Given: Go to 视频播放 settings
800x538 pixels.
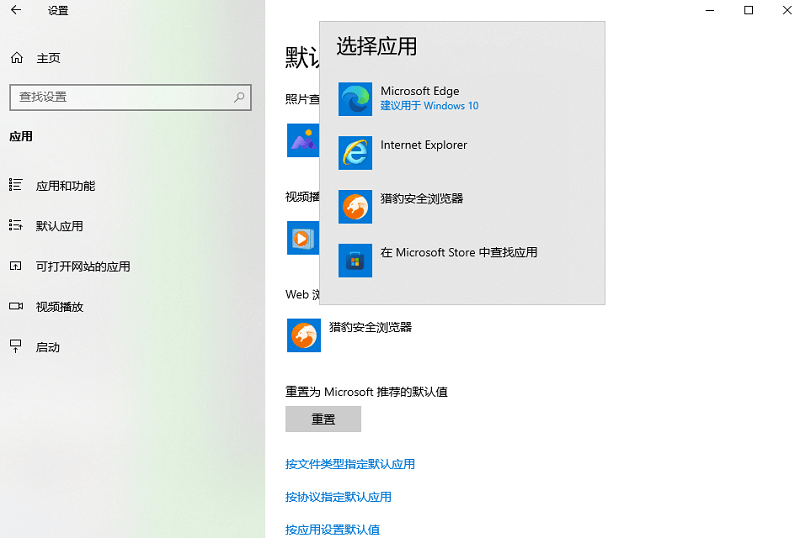Looking at the screenshot, I should (59, 307).
